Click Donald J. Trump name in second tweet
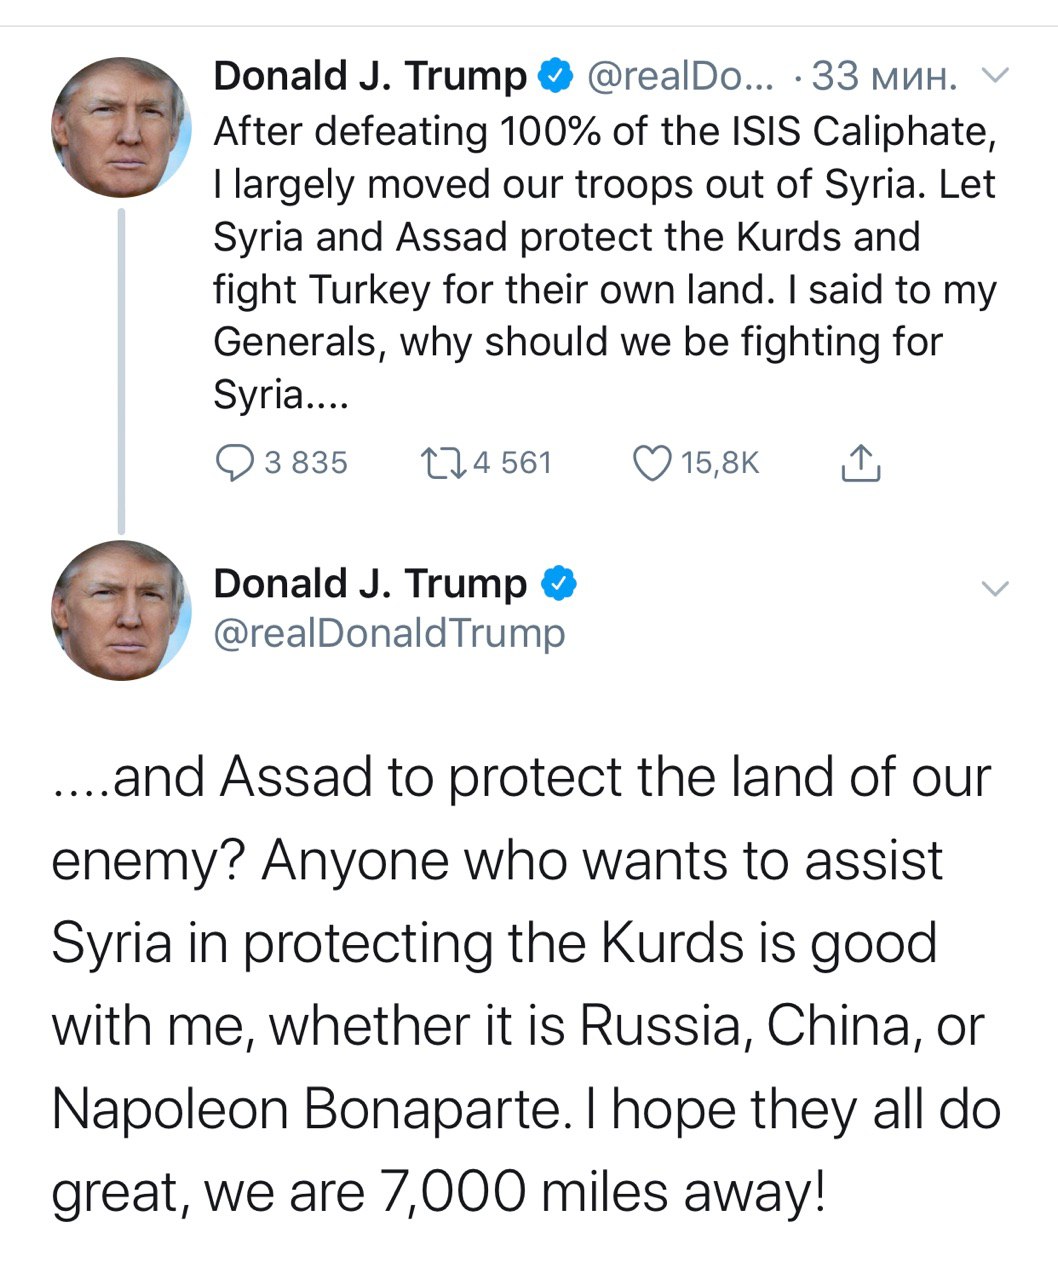Viewport: 1058px width, 1280px height. (x=370, y=584)
